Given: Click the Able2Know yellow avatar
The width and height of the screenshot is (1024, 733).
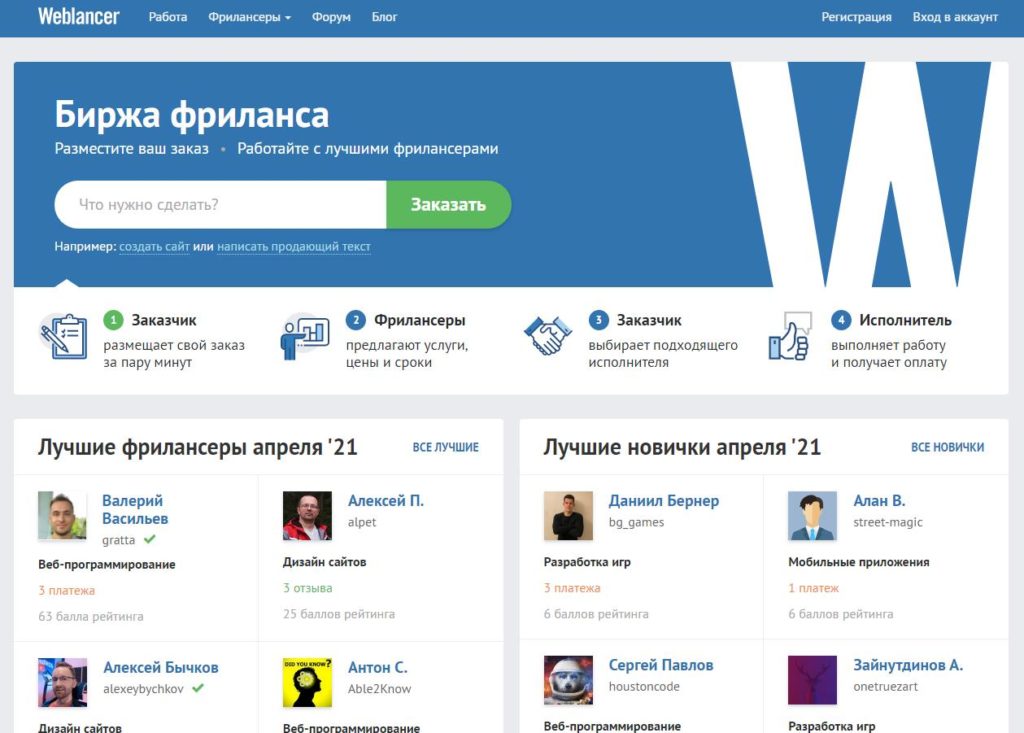Looking at the screenshot, I should click(x=307, y=682).
